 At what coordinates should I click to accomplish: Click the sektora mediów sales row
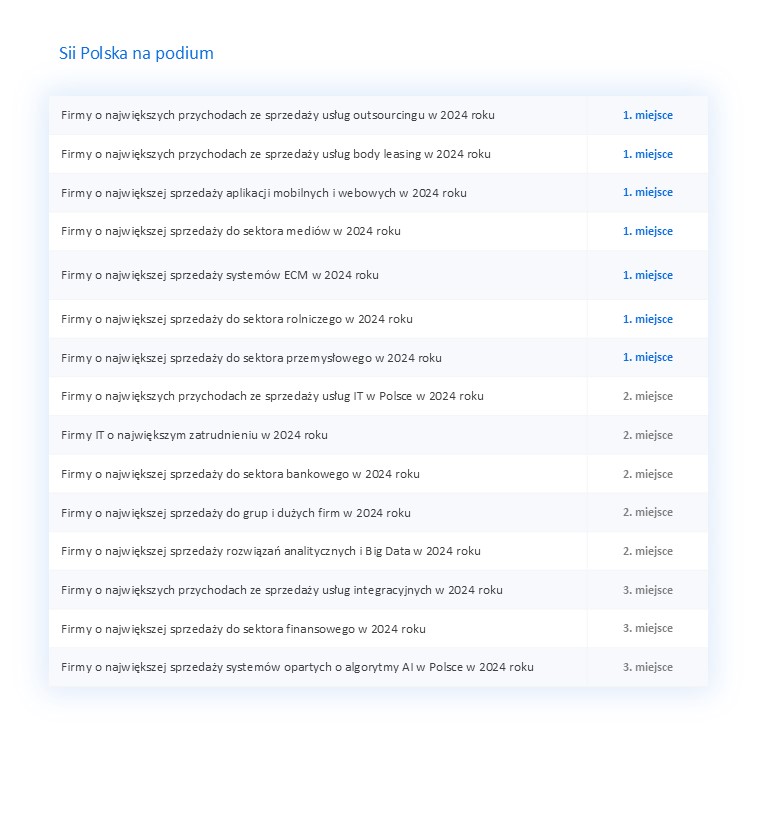pos(378,231)
